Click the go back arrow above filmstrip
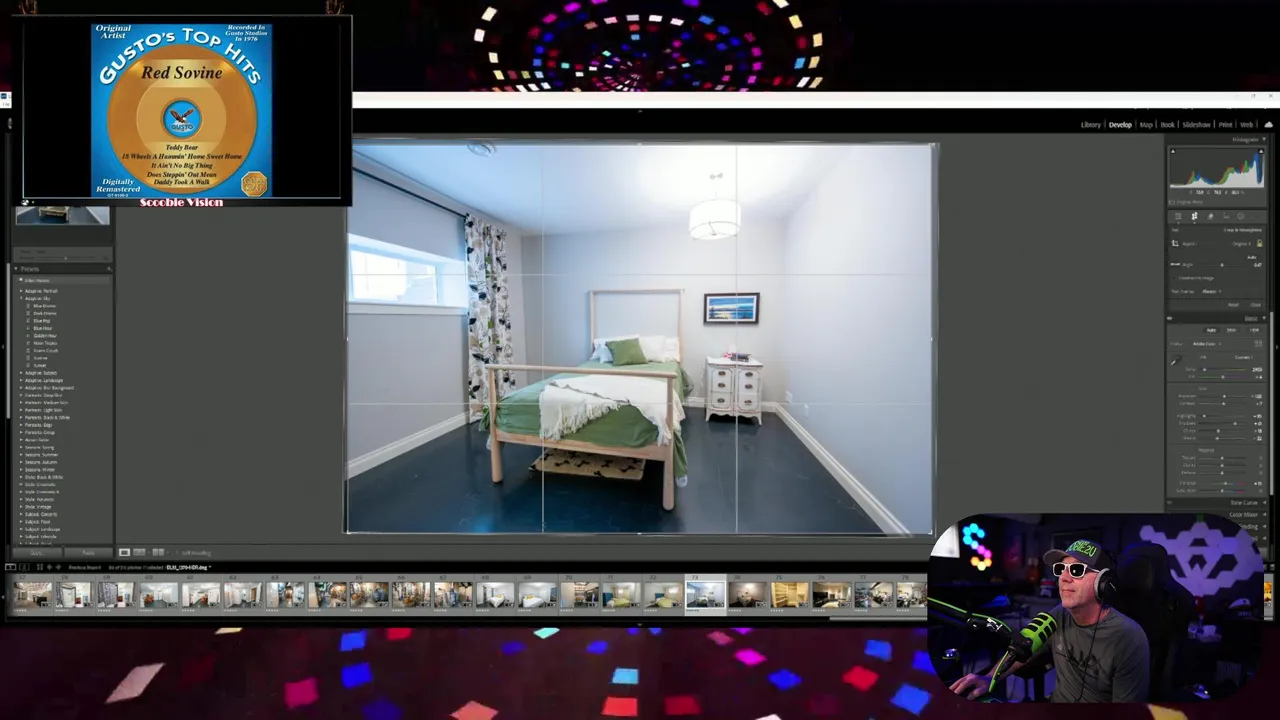This screenshot has width=1280, height=720. pyautogui.click(x=49, y=567)
